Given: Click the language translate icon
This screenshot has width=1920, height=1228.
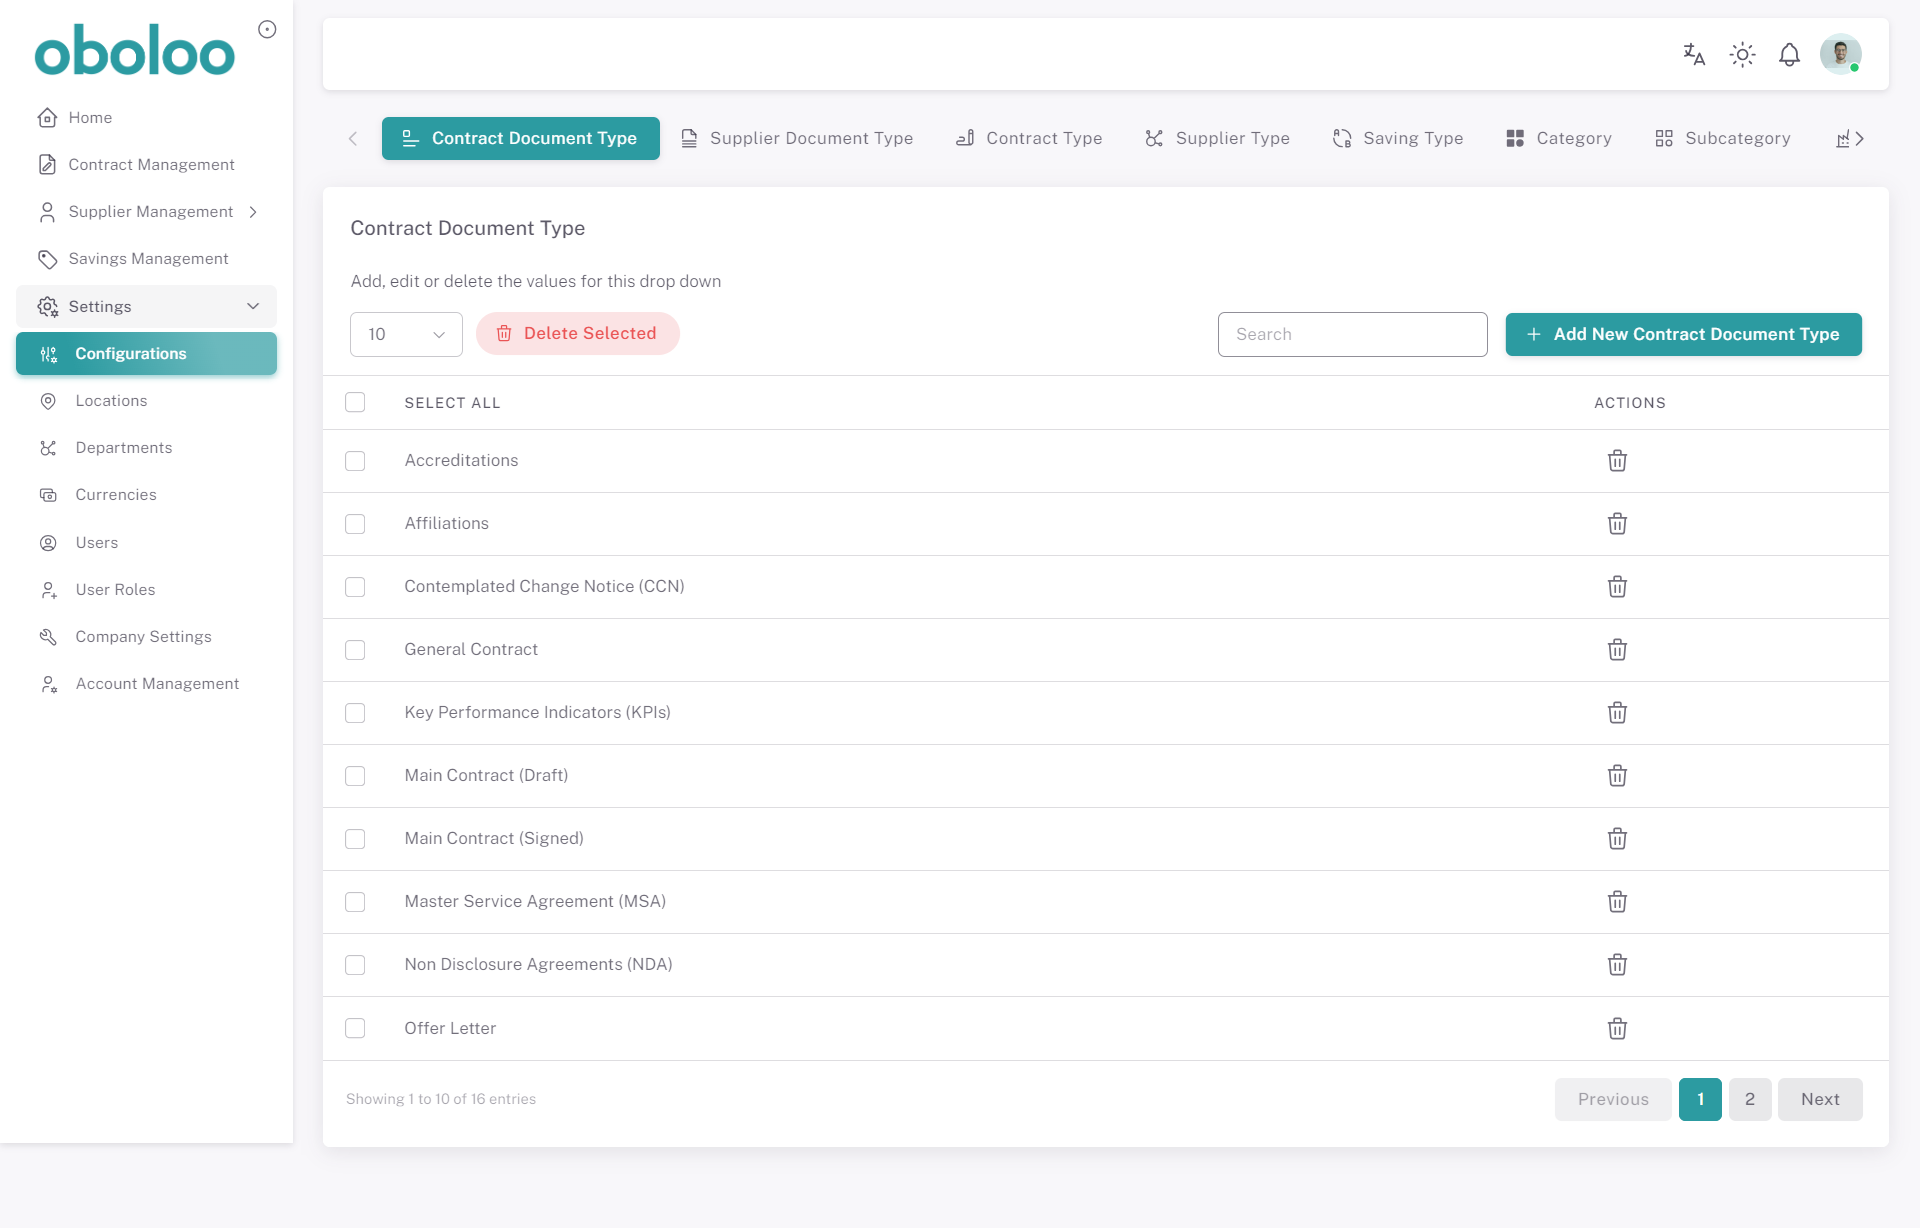Looking at the screenshot, I should click(1693, 54).
